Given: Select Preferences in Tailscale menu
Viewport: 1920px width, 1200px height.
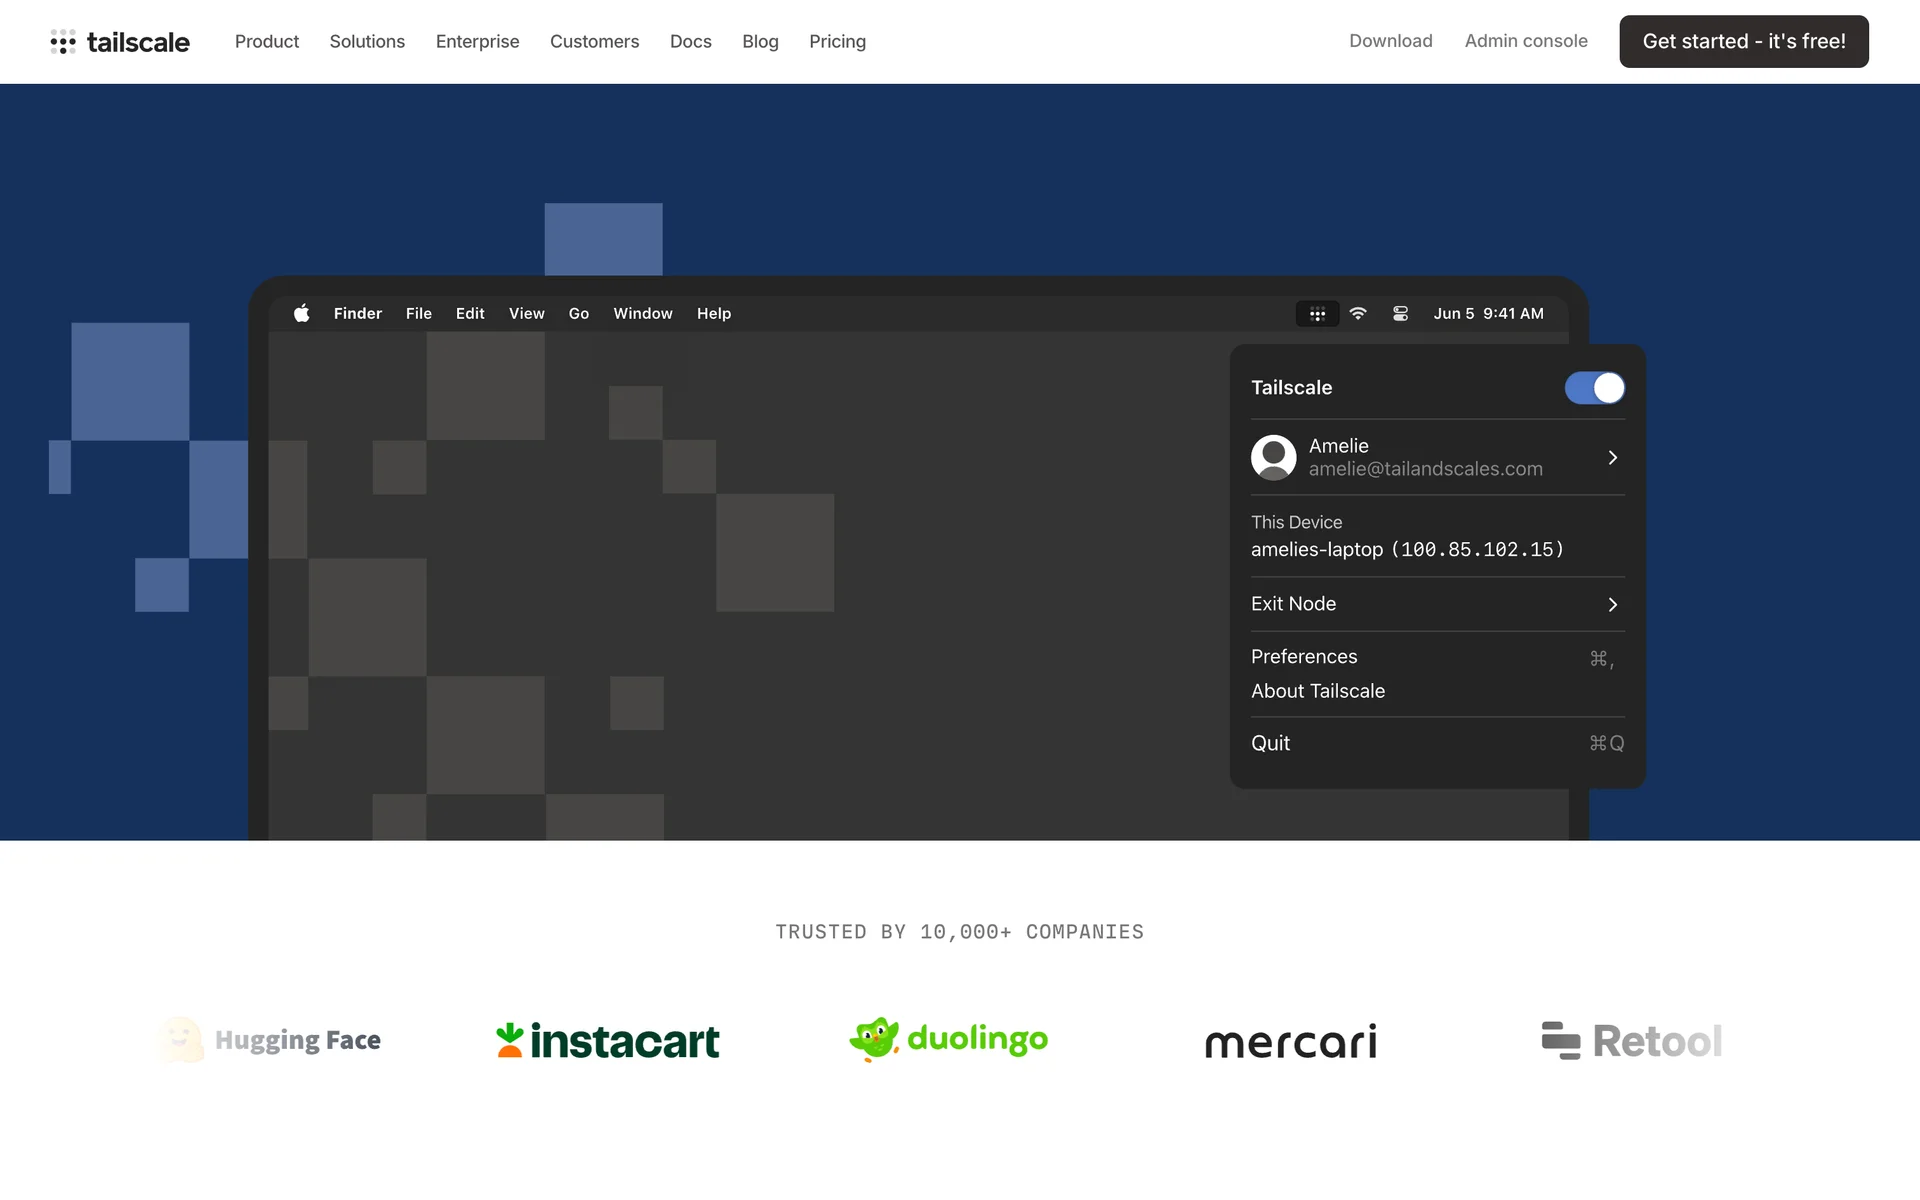Looking at the screenshot, I should 1304,657.
